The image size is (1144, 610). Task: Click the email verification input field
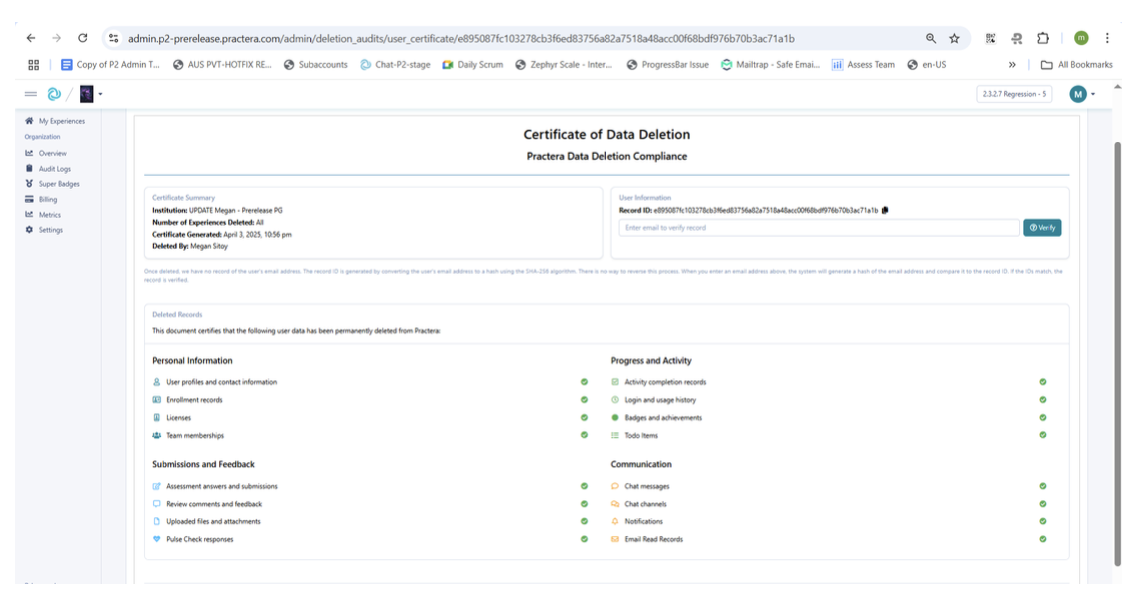point(818,228)
